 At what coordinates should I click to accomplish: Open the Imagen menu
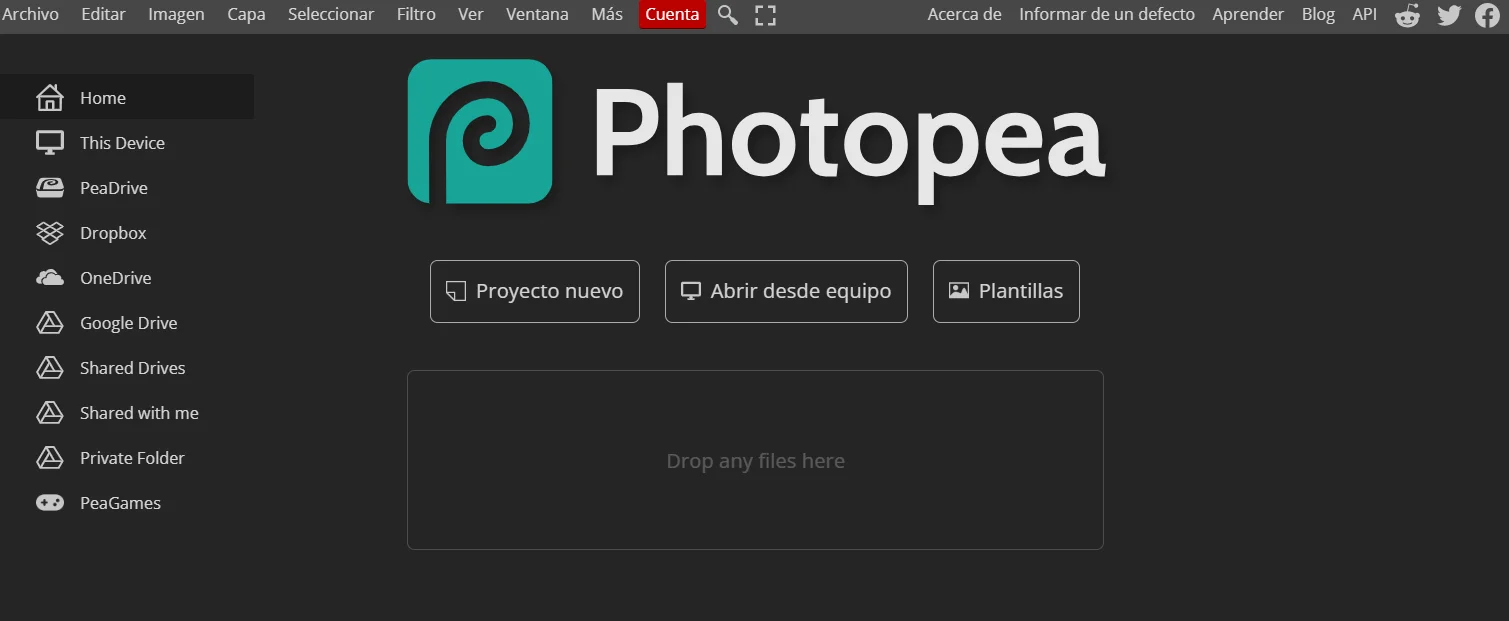(177, 14)
